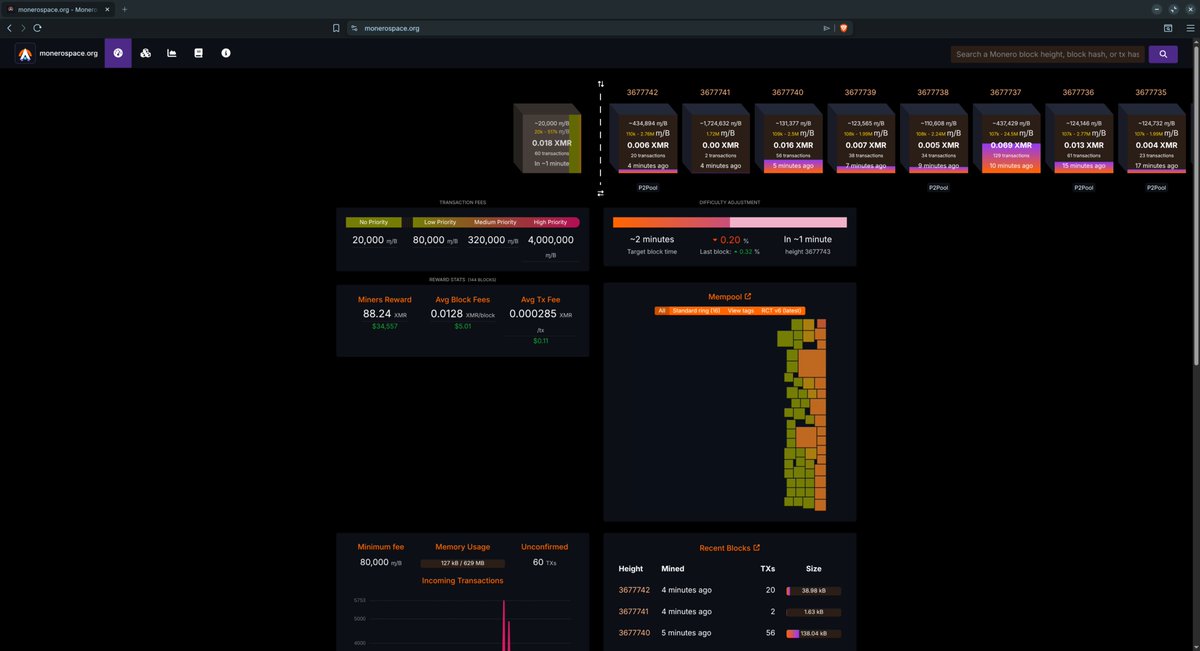Viewport: 1200px width, 651px height.
Task: Click the monerospace.org logo
Action: pos(25,54)
